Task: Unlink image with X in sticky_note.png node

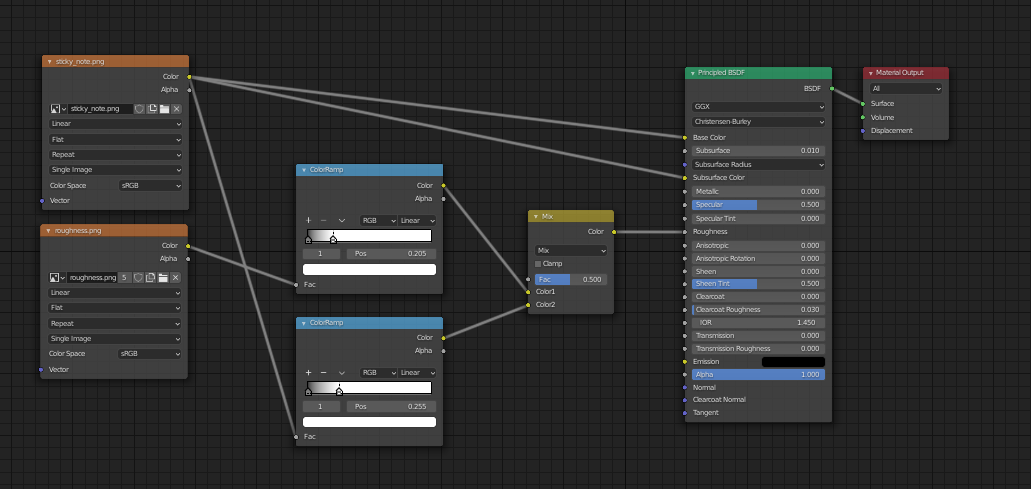Action: point(176,108)
